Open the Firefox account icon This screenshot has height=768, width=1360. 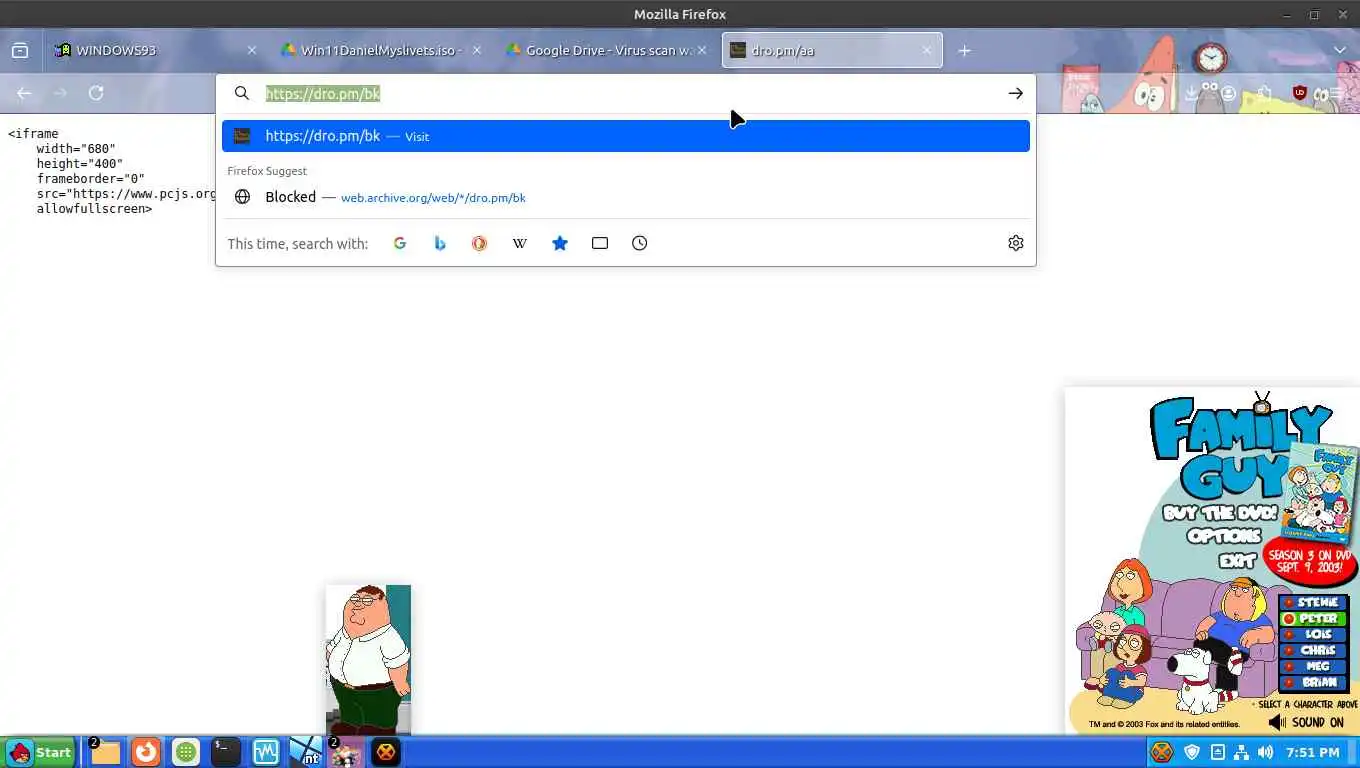(x=1229, y=93)
